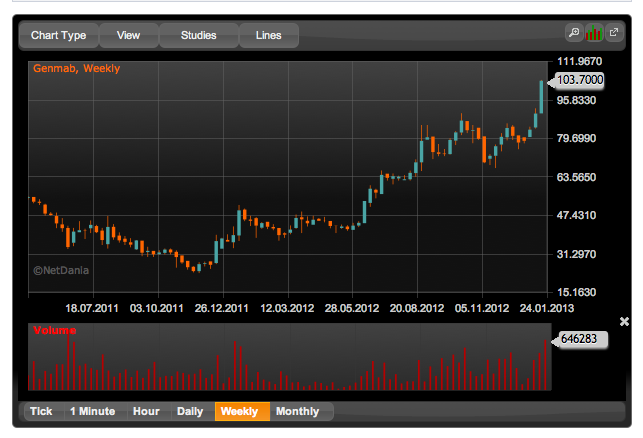Click the NetDania copyright watermark

[61, 270]
